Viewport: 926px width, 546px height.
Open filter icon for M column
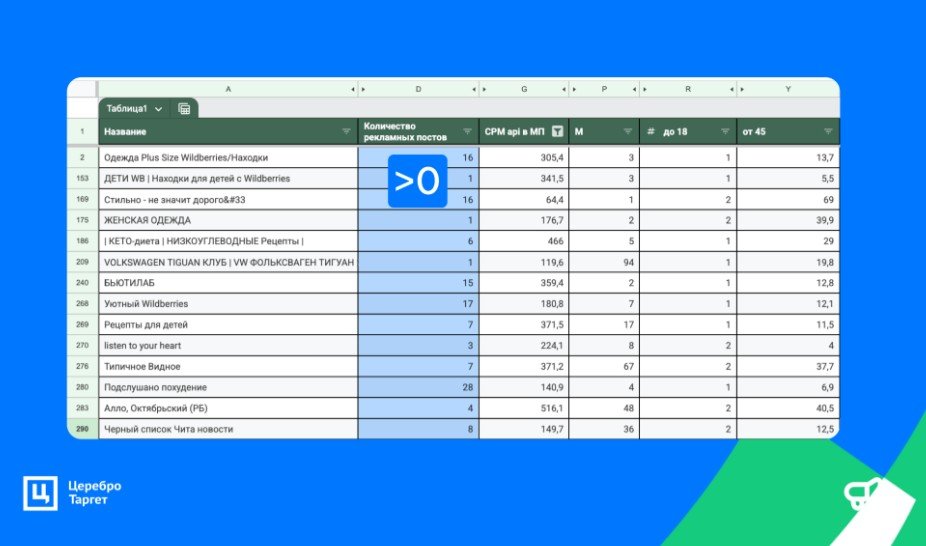[x=628, y=132]
